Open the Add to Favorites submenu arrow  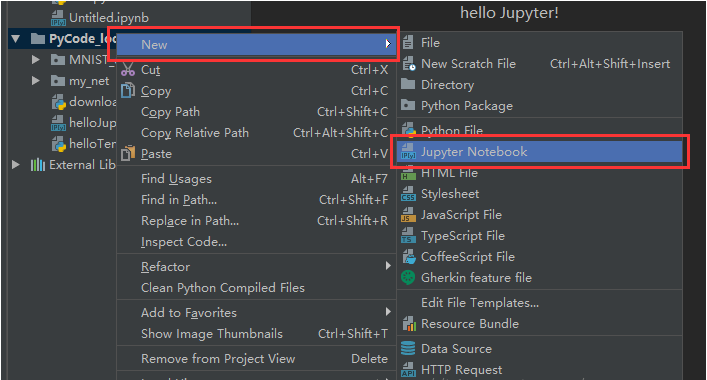tap(388, 311)
